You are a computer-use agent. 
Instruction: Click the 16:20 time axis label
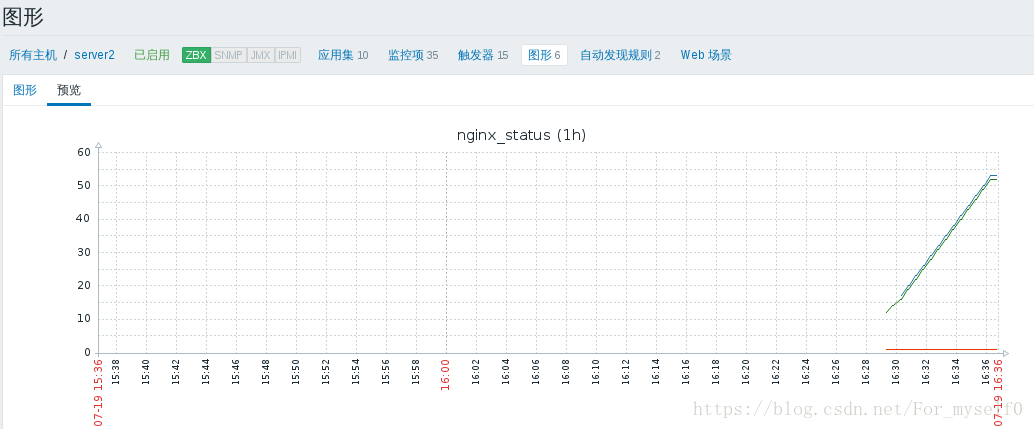[746, 371]
